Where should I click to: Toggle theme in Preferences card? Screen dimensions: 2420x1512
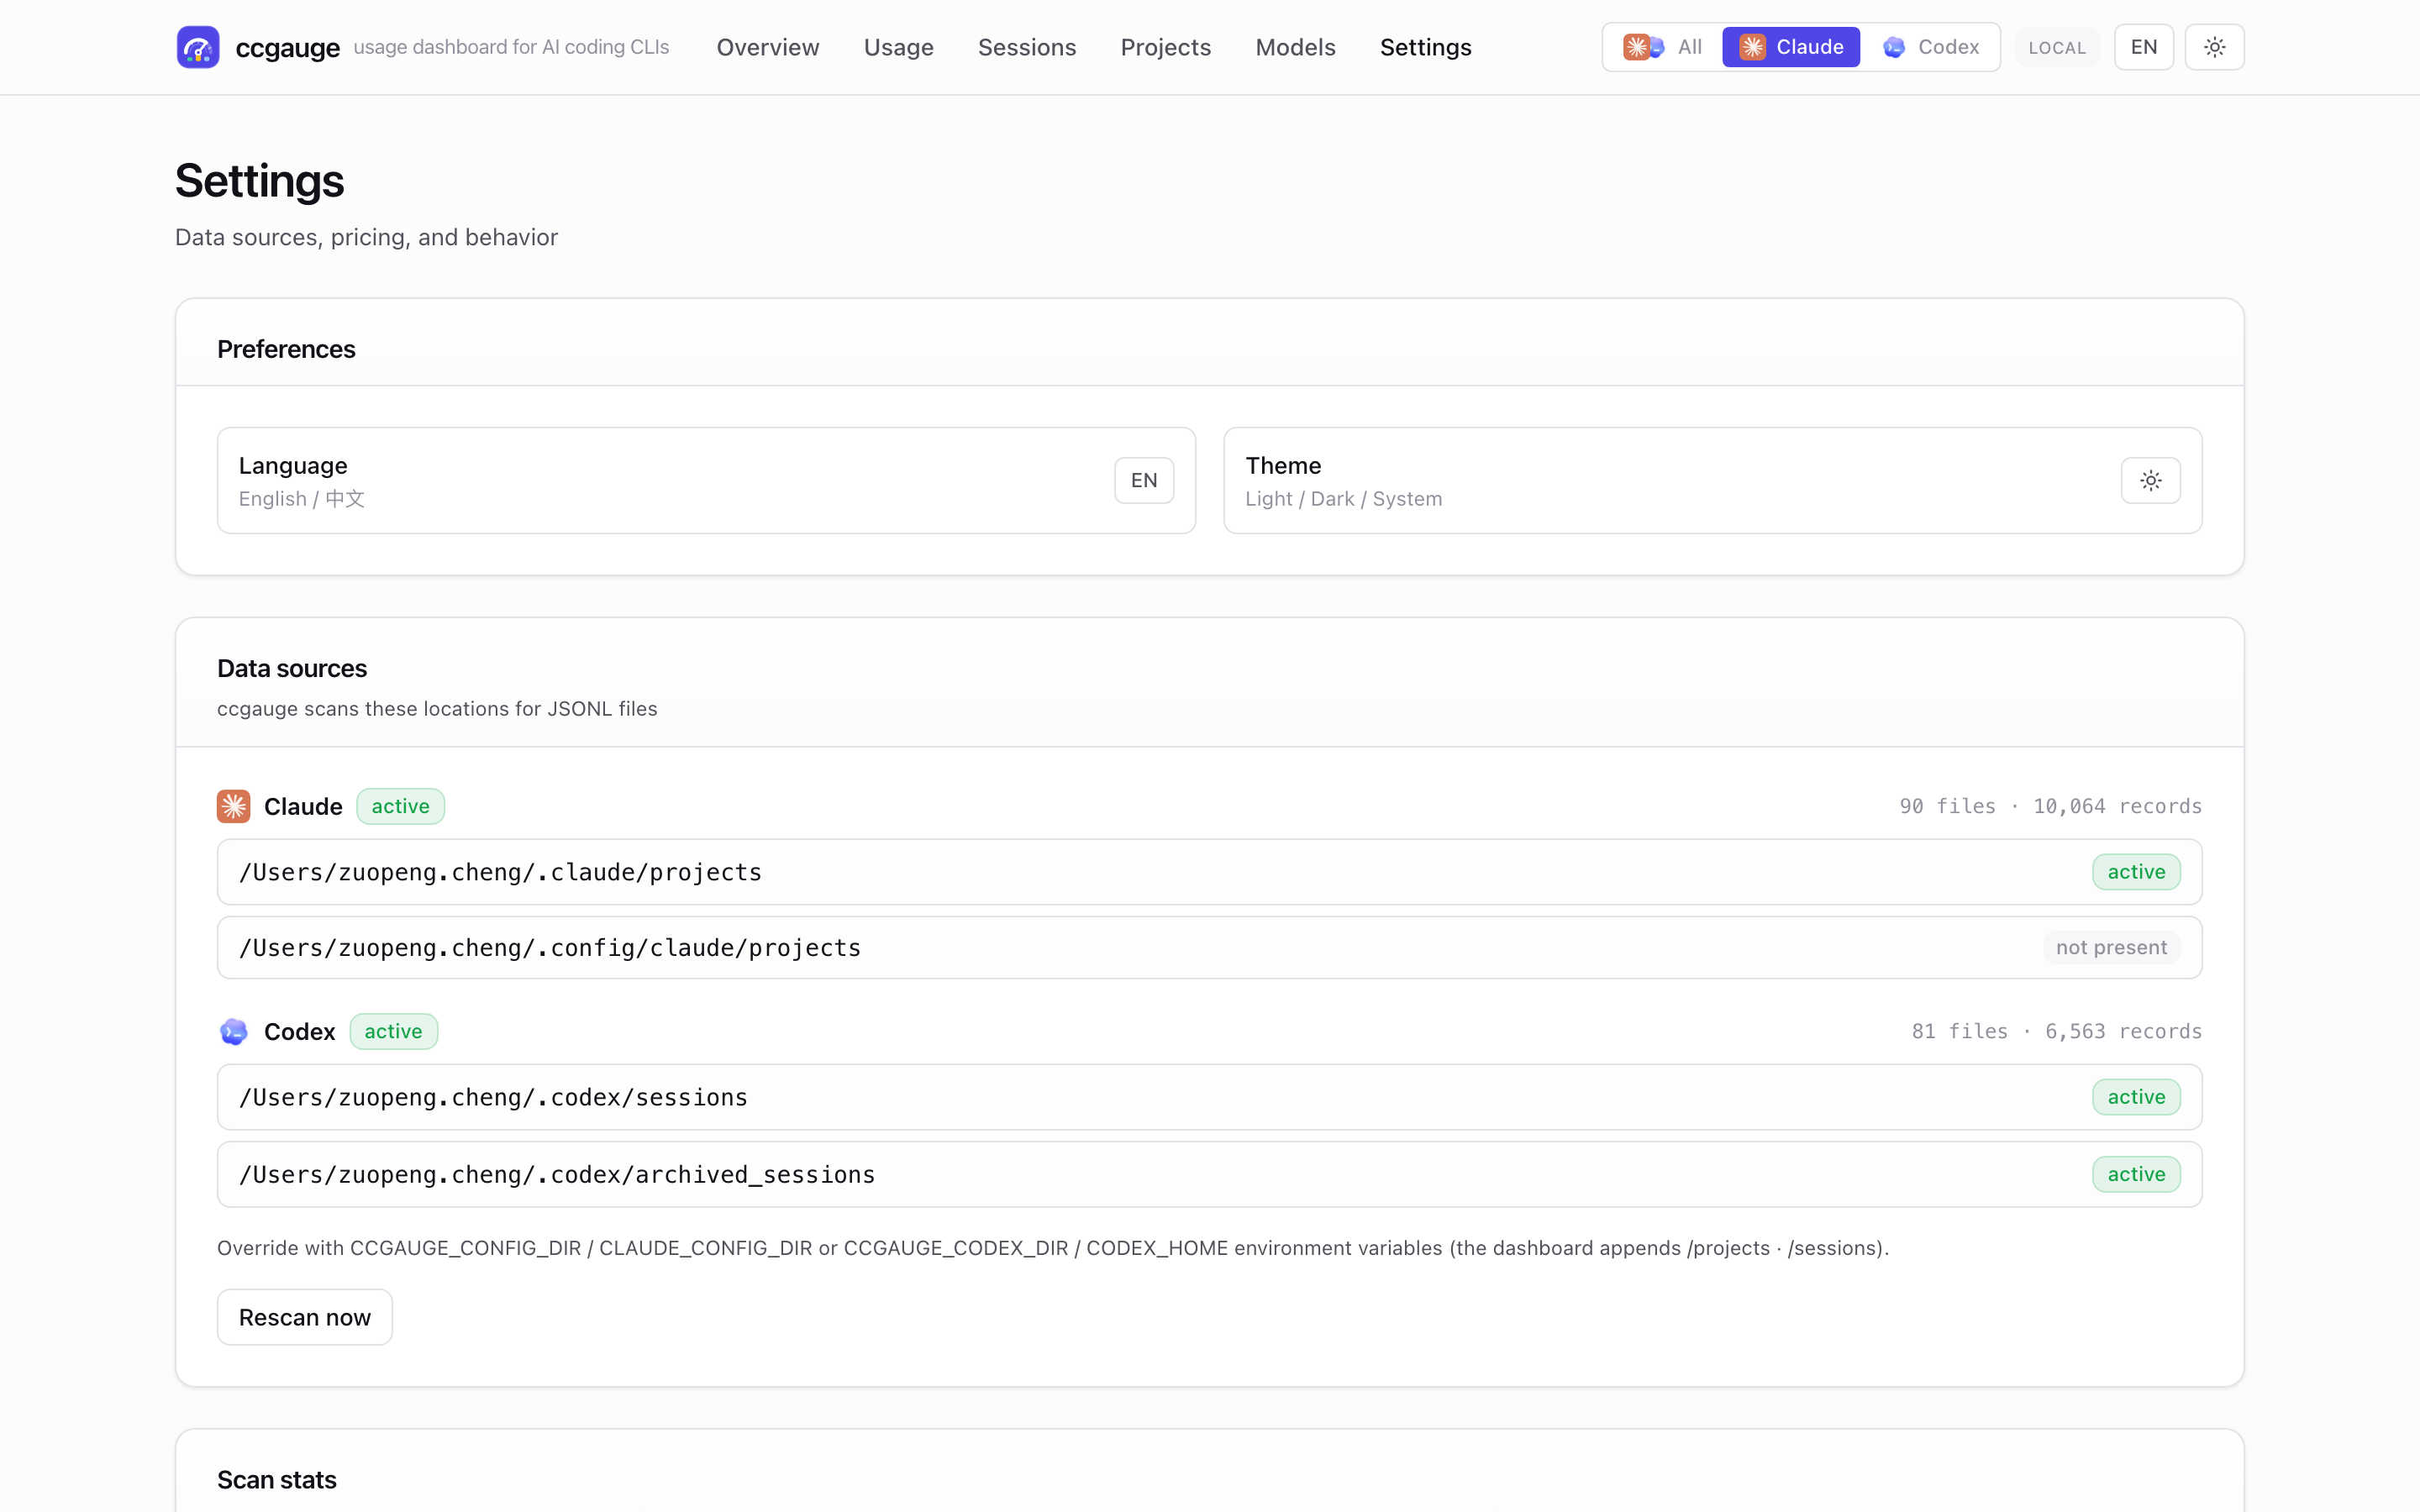[x=2150, y=480]
